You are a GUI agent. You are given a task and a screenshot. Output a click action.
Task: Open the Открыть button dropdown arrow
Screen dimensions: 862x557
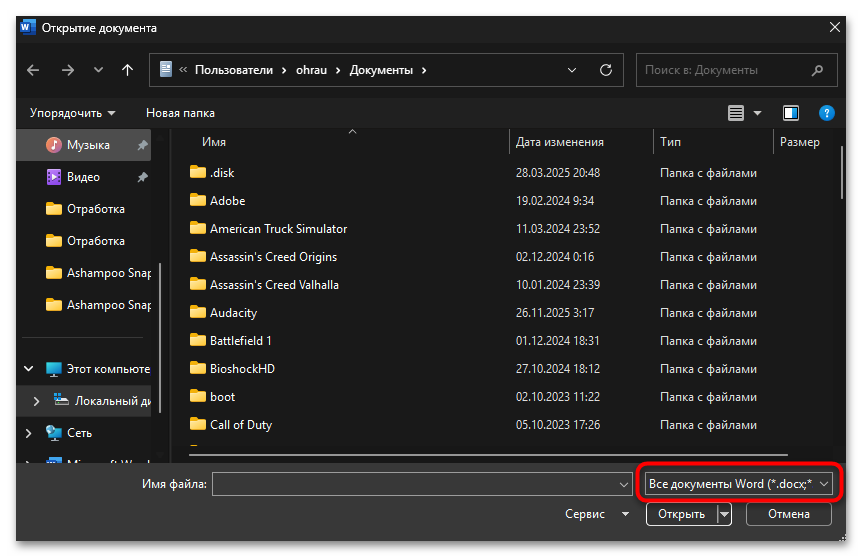724,514
